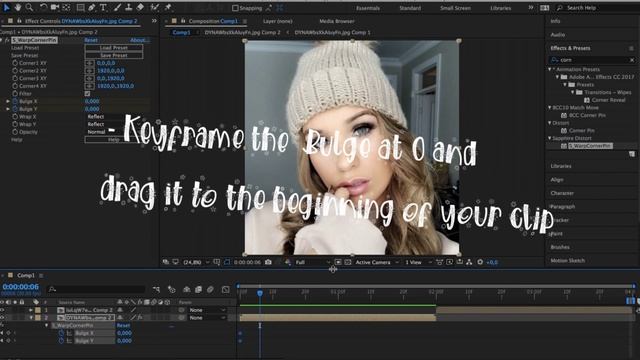The height and width of the screenshot is (360, 640).
Task: Expand layer 1 twirl triangle
Action: 31,310
